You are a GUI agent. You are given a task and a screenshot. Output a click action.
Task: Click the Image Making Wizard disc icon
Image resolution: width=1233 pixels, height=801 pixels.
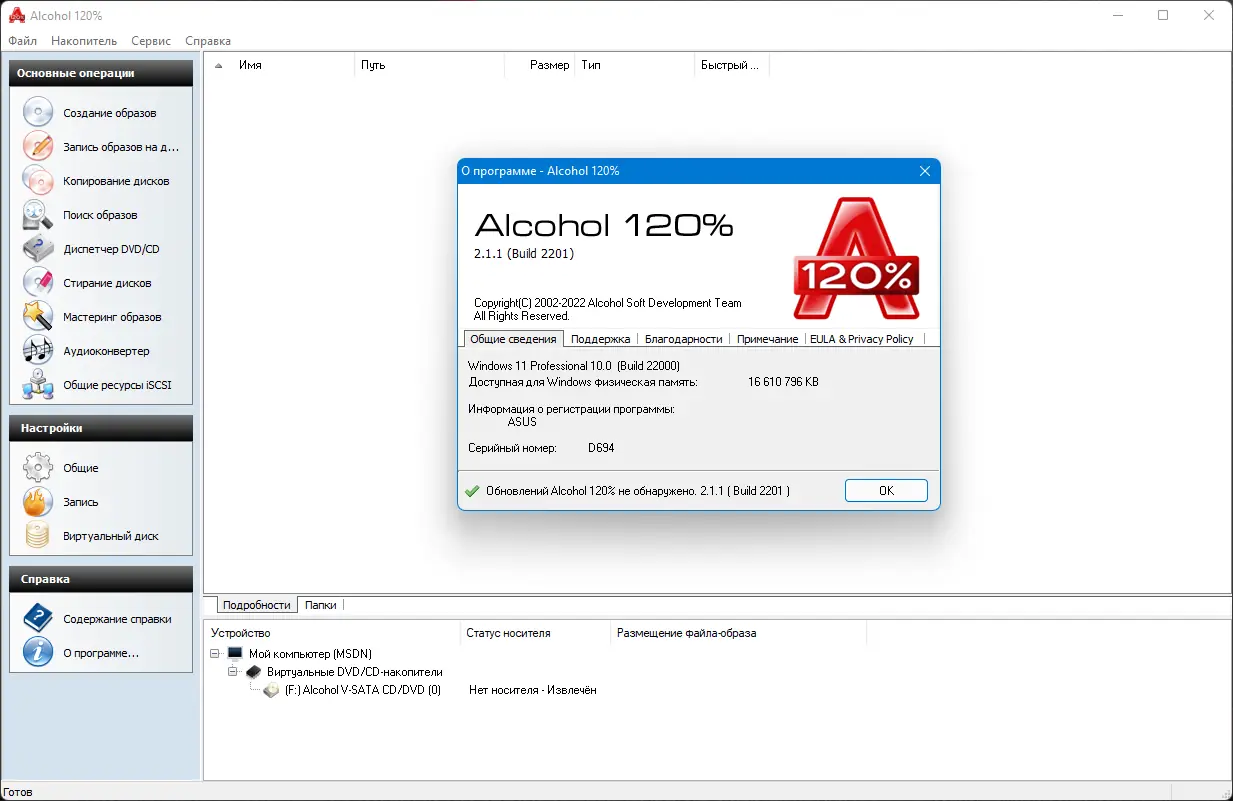coord(37,113)
